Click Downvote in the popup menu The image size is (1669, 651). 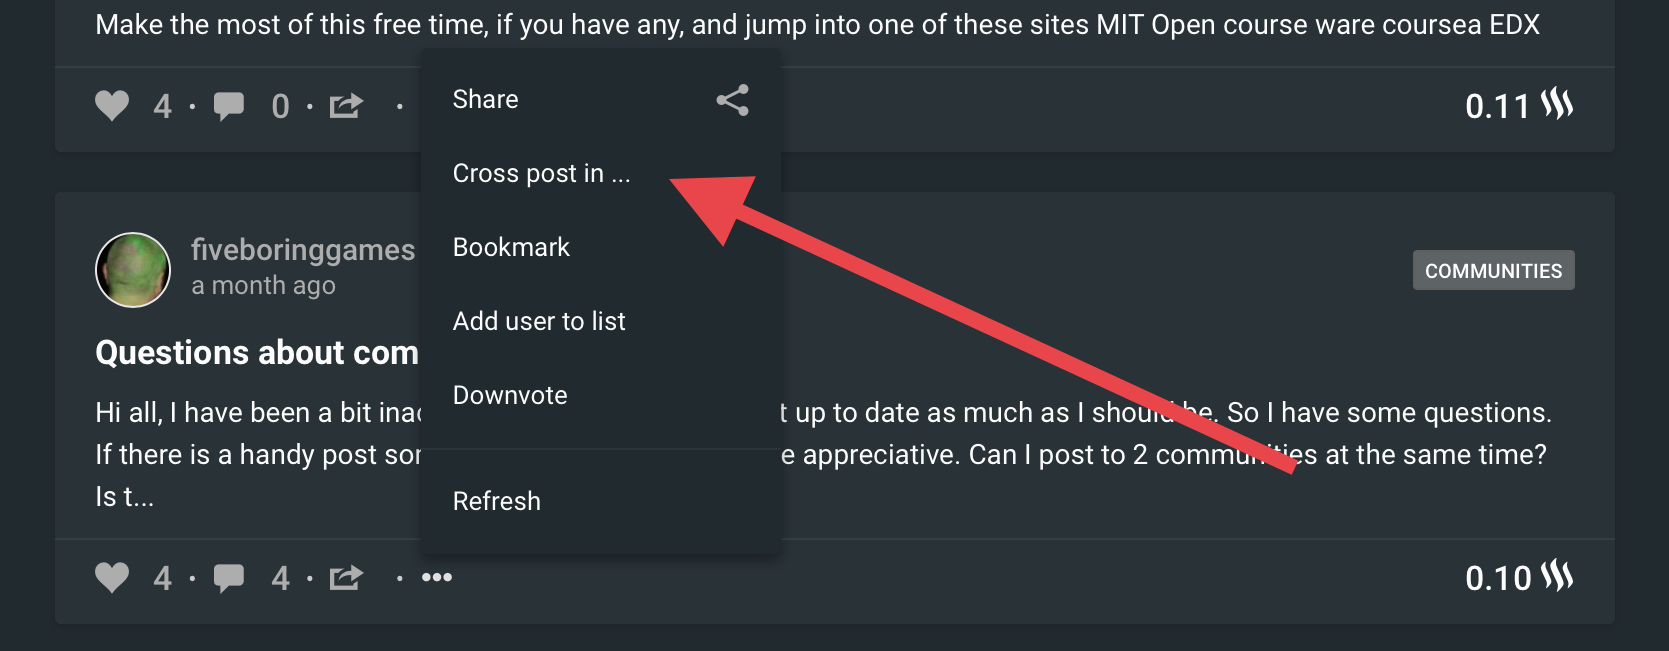pos(510,396)
